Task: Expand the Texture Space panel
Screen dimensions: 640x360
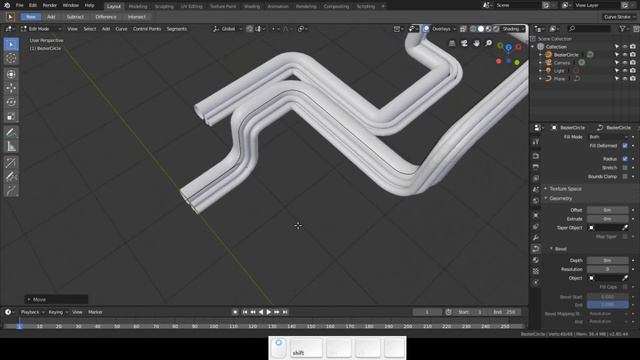Action: coord(565,189)
